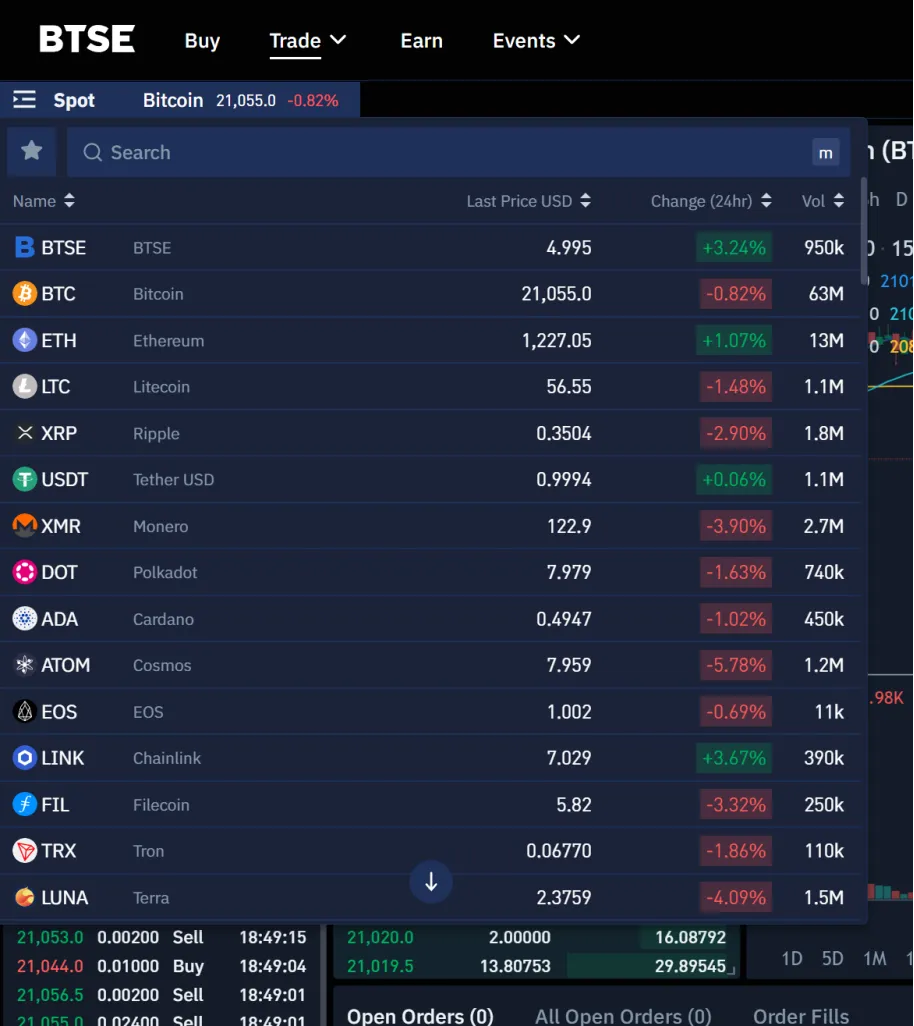Click the Bitcoin 21,055.0 market selector
The width and height of the screenshot is (914, 1026).
pyautogui.click(x=241, y=100)
